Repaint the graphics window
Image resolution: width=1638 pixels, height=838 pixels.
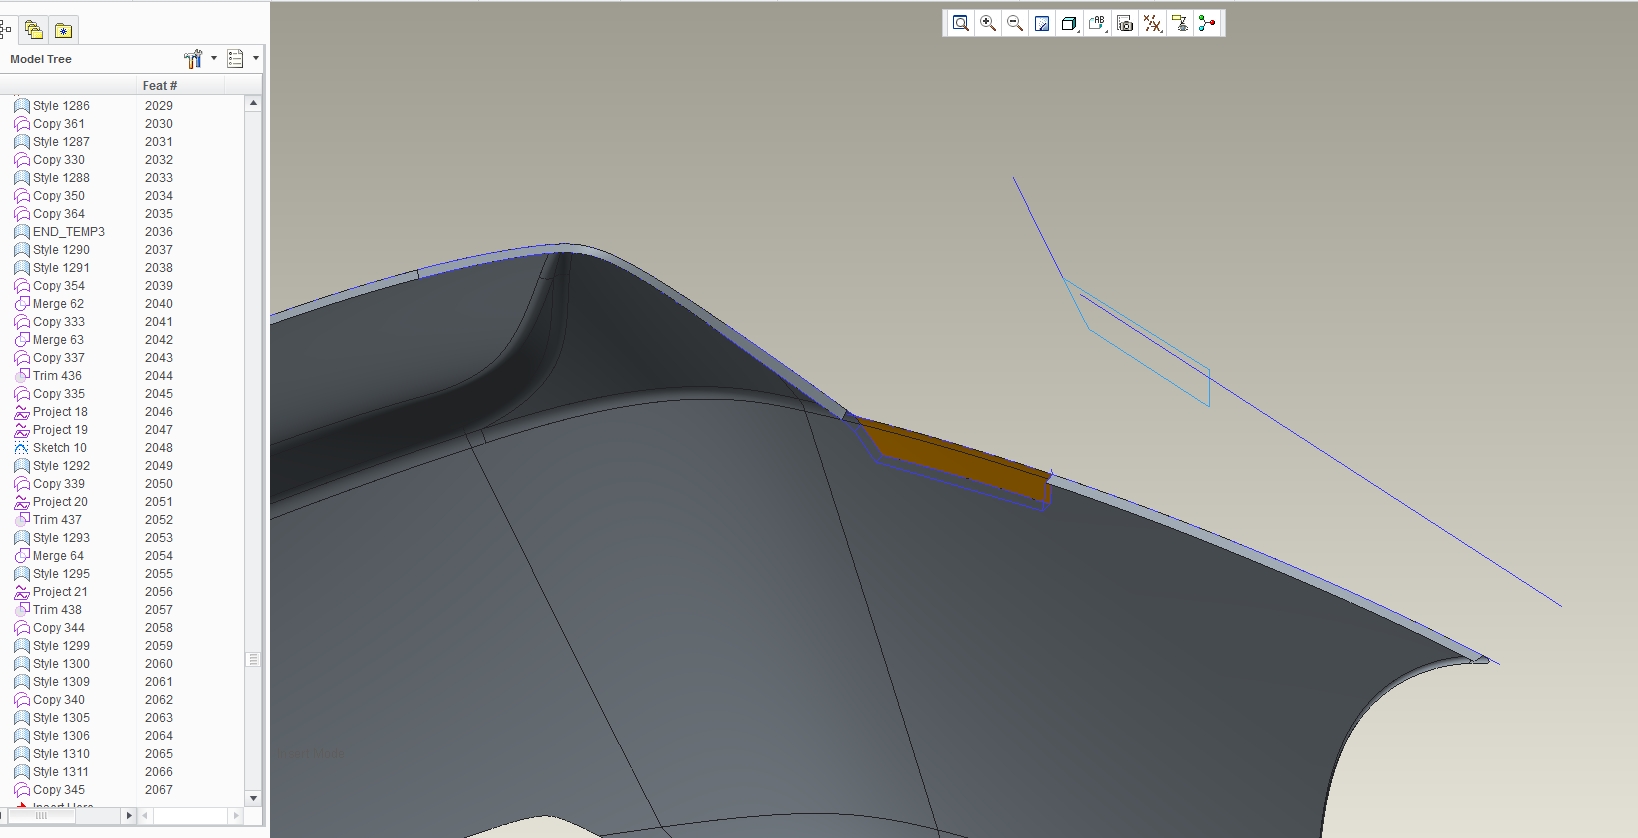coord(1042,24)
